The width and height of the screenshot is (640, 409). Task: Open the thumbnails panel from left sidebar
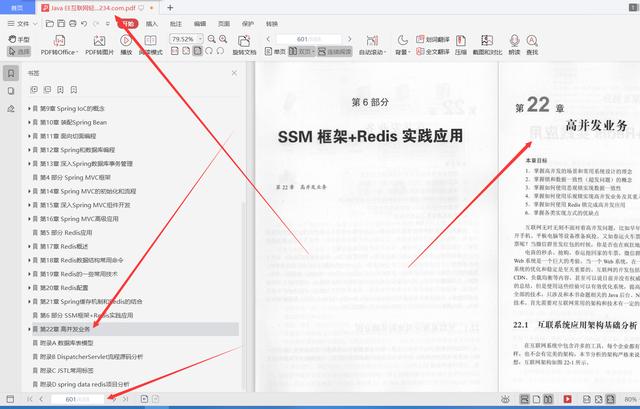pos(11,91)
